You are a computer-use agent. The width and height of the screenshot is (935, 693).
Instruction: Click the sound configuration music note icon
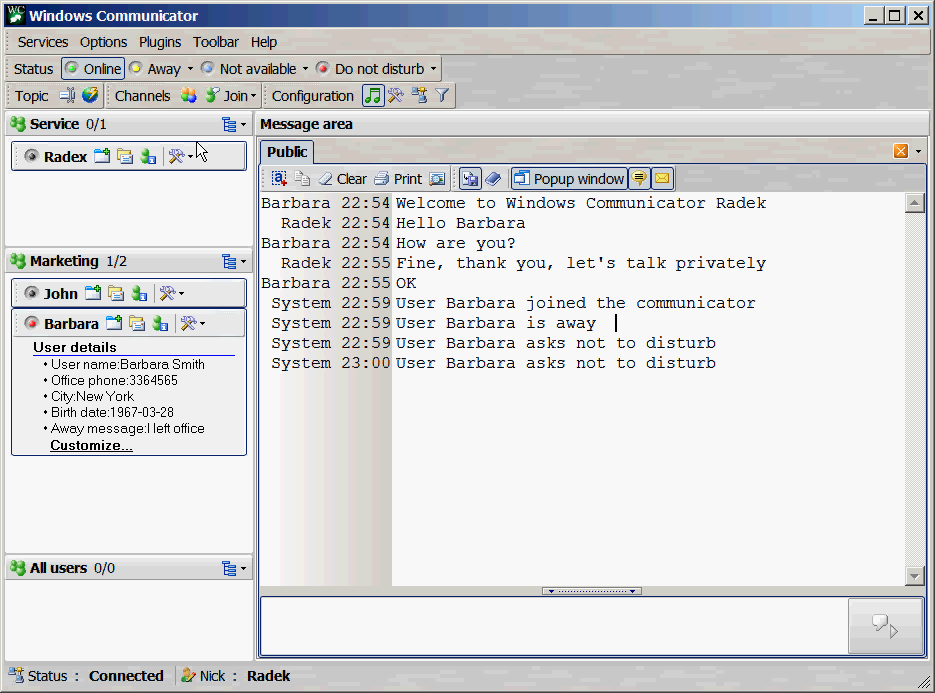(x=373, y=95)
